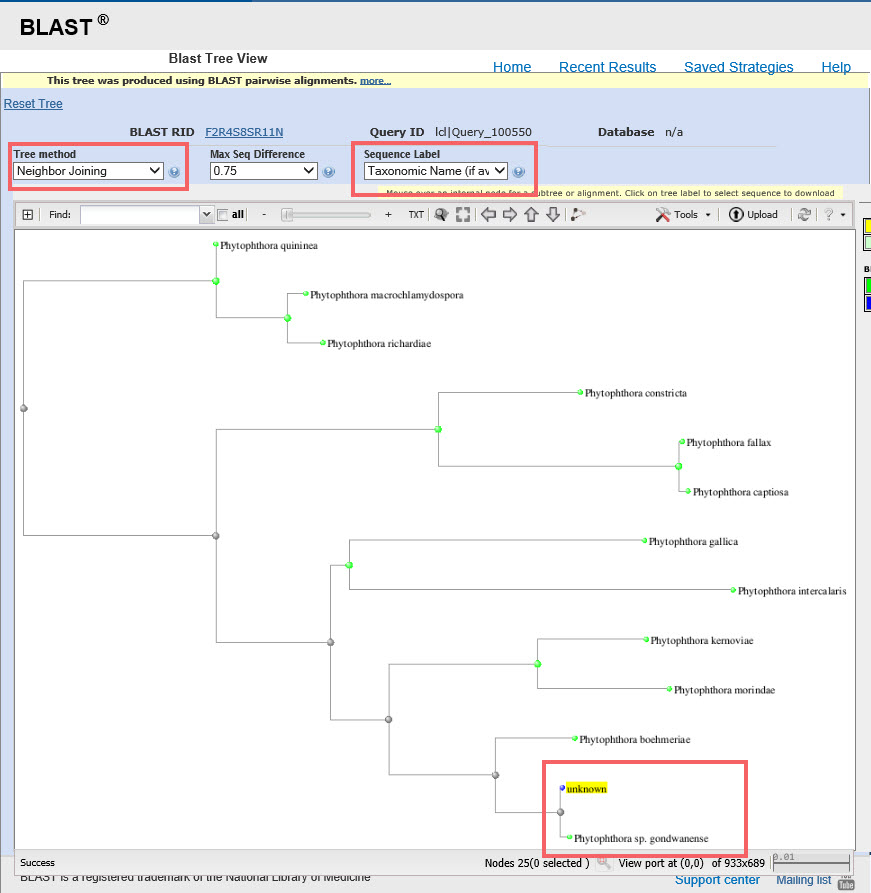Click into the Find text field

click(x=140, y=215)
